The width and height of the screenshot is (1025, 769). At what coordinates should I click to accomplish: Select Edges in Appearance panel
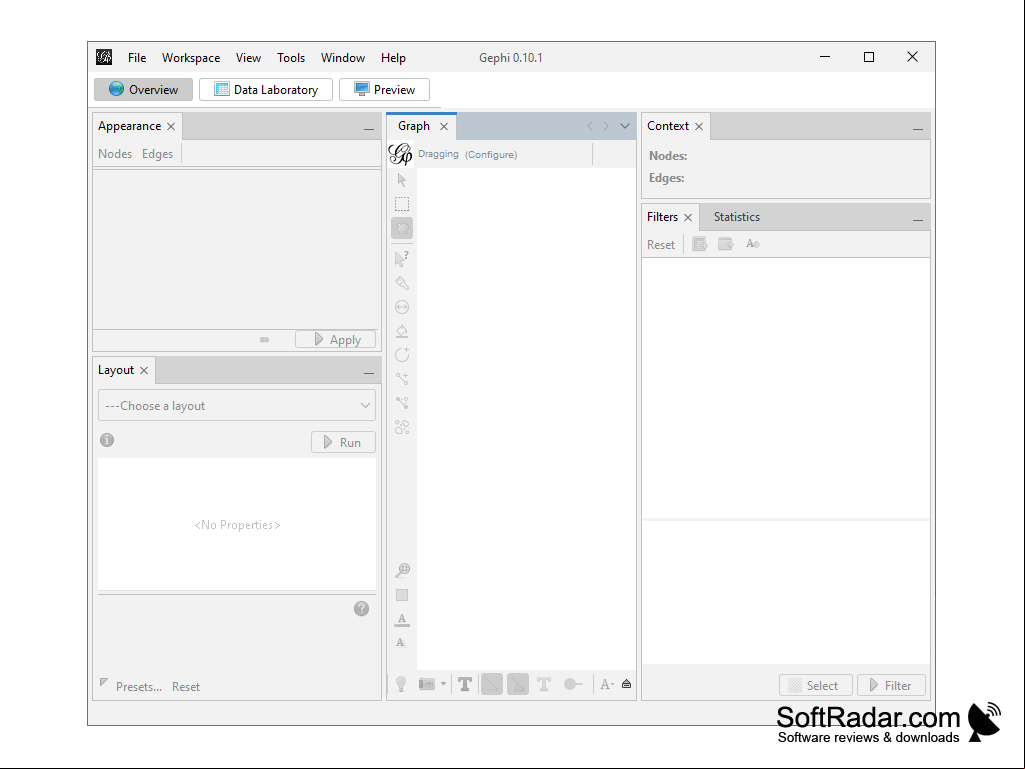click(x=158, y=154)
